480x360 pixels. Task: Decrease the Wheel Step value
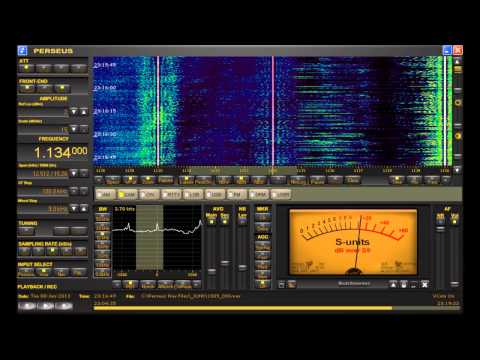74,209
